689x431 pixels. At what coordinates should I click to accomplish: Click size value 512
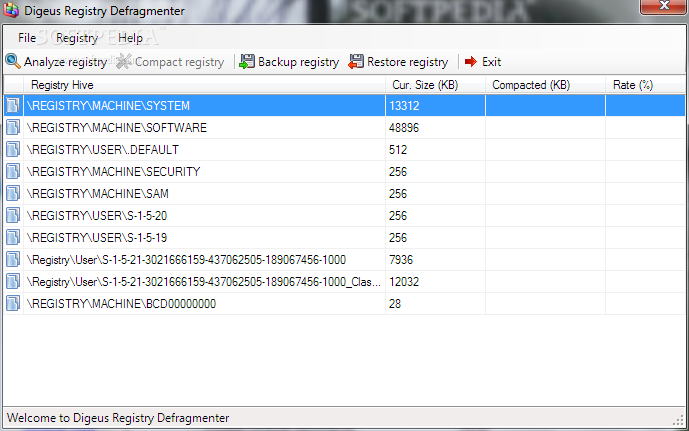click(398, 149)
